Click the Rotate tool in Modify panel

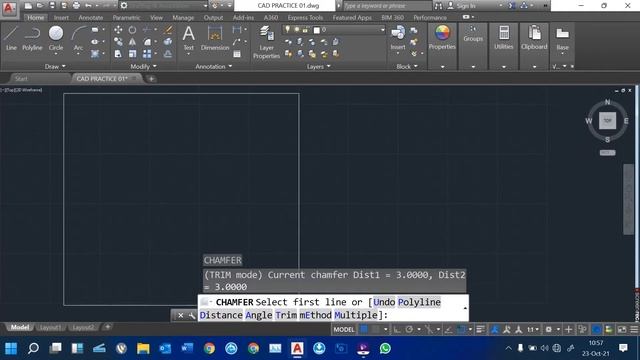tap(132, 30)
